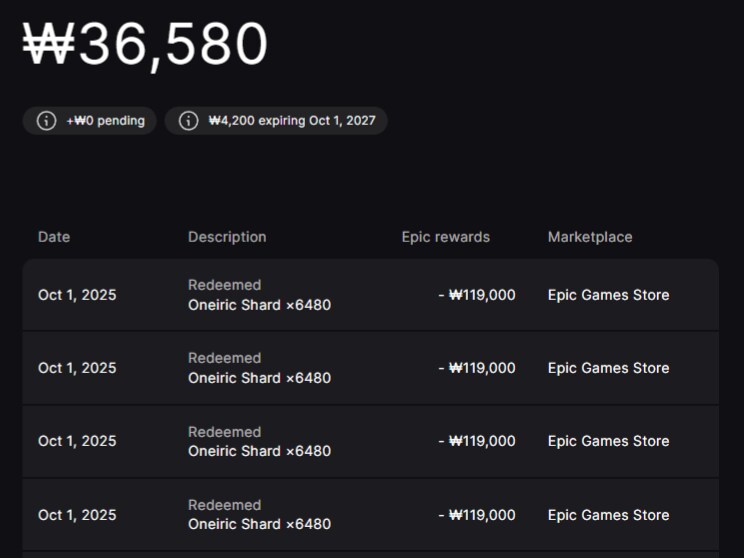This screenshot has width=744, height=558.
Task: Sort by the Date column header
Action: [x=54, y=237]
